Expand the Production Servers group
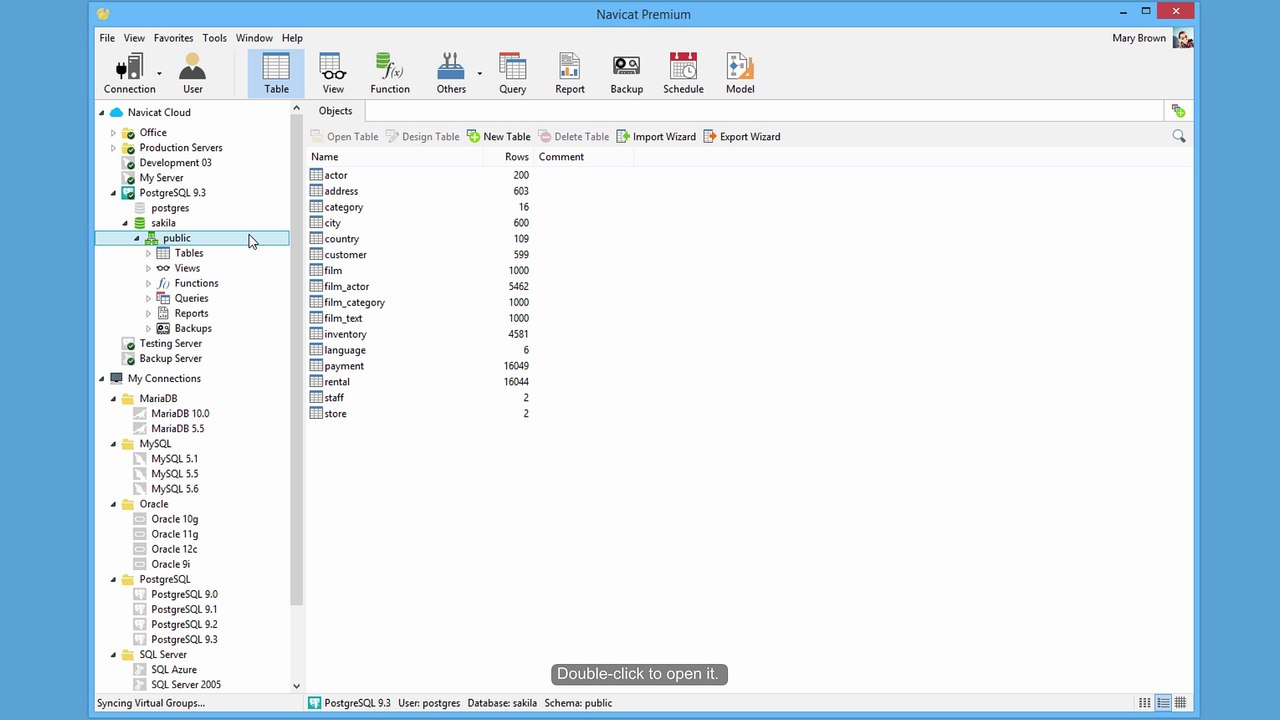 [113, 148]
